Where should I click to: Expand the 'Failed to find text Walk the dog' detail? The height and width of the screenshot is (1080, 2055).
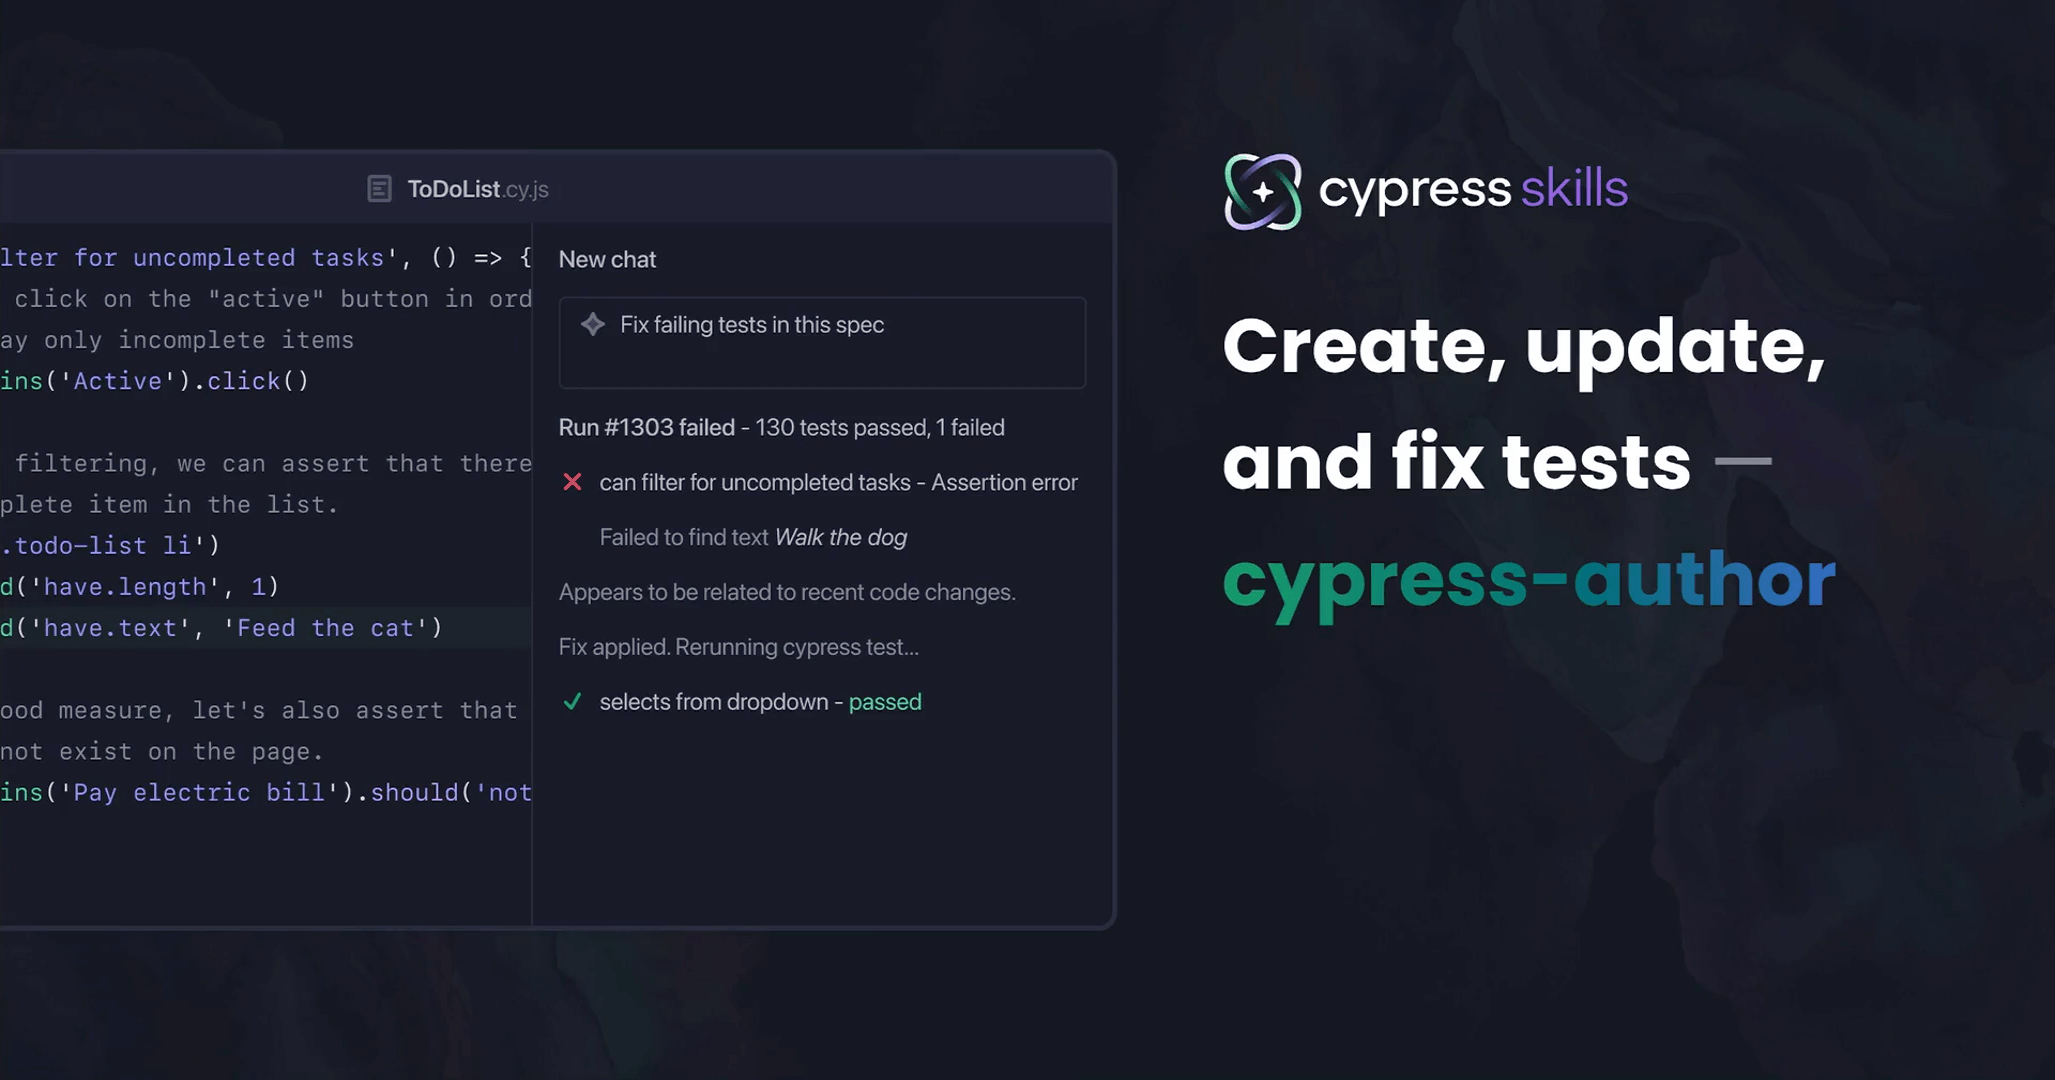tap(752, 537)
